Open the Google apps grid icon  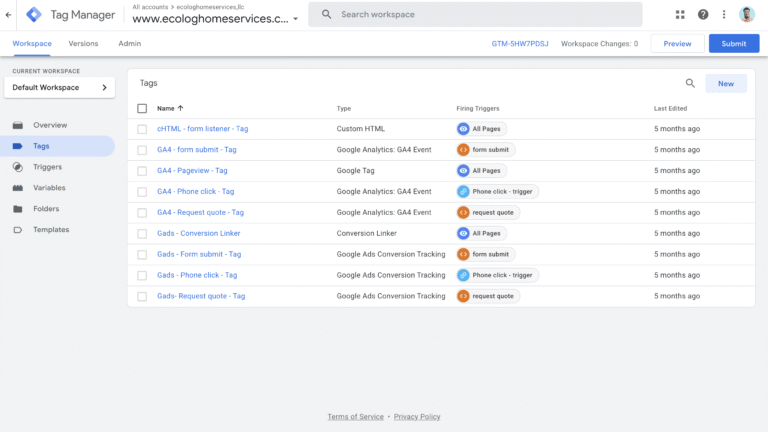(x=681, y=15)
